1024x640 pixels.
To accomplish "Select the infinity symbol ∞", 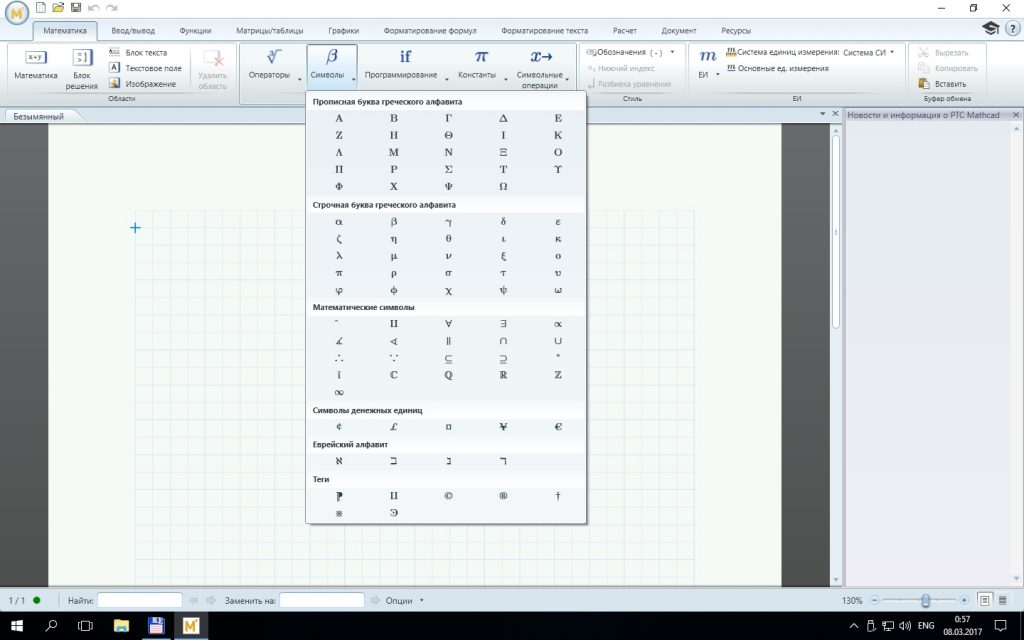I will tap(339, 392).
